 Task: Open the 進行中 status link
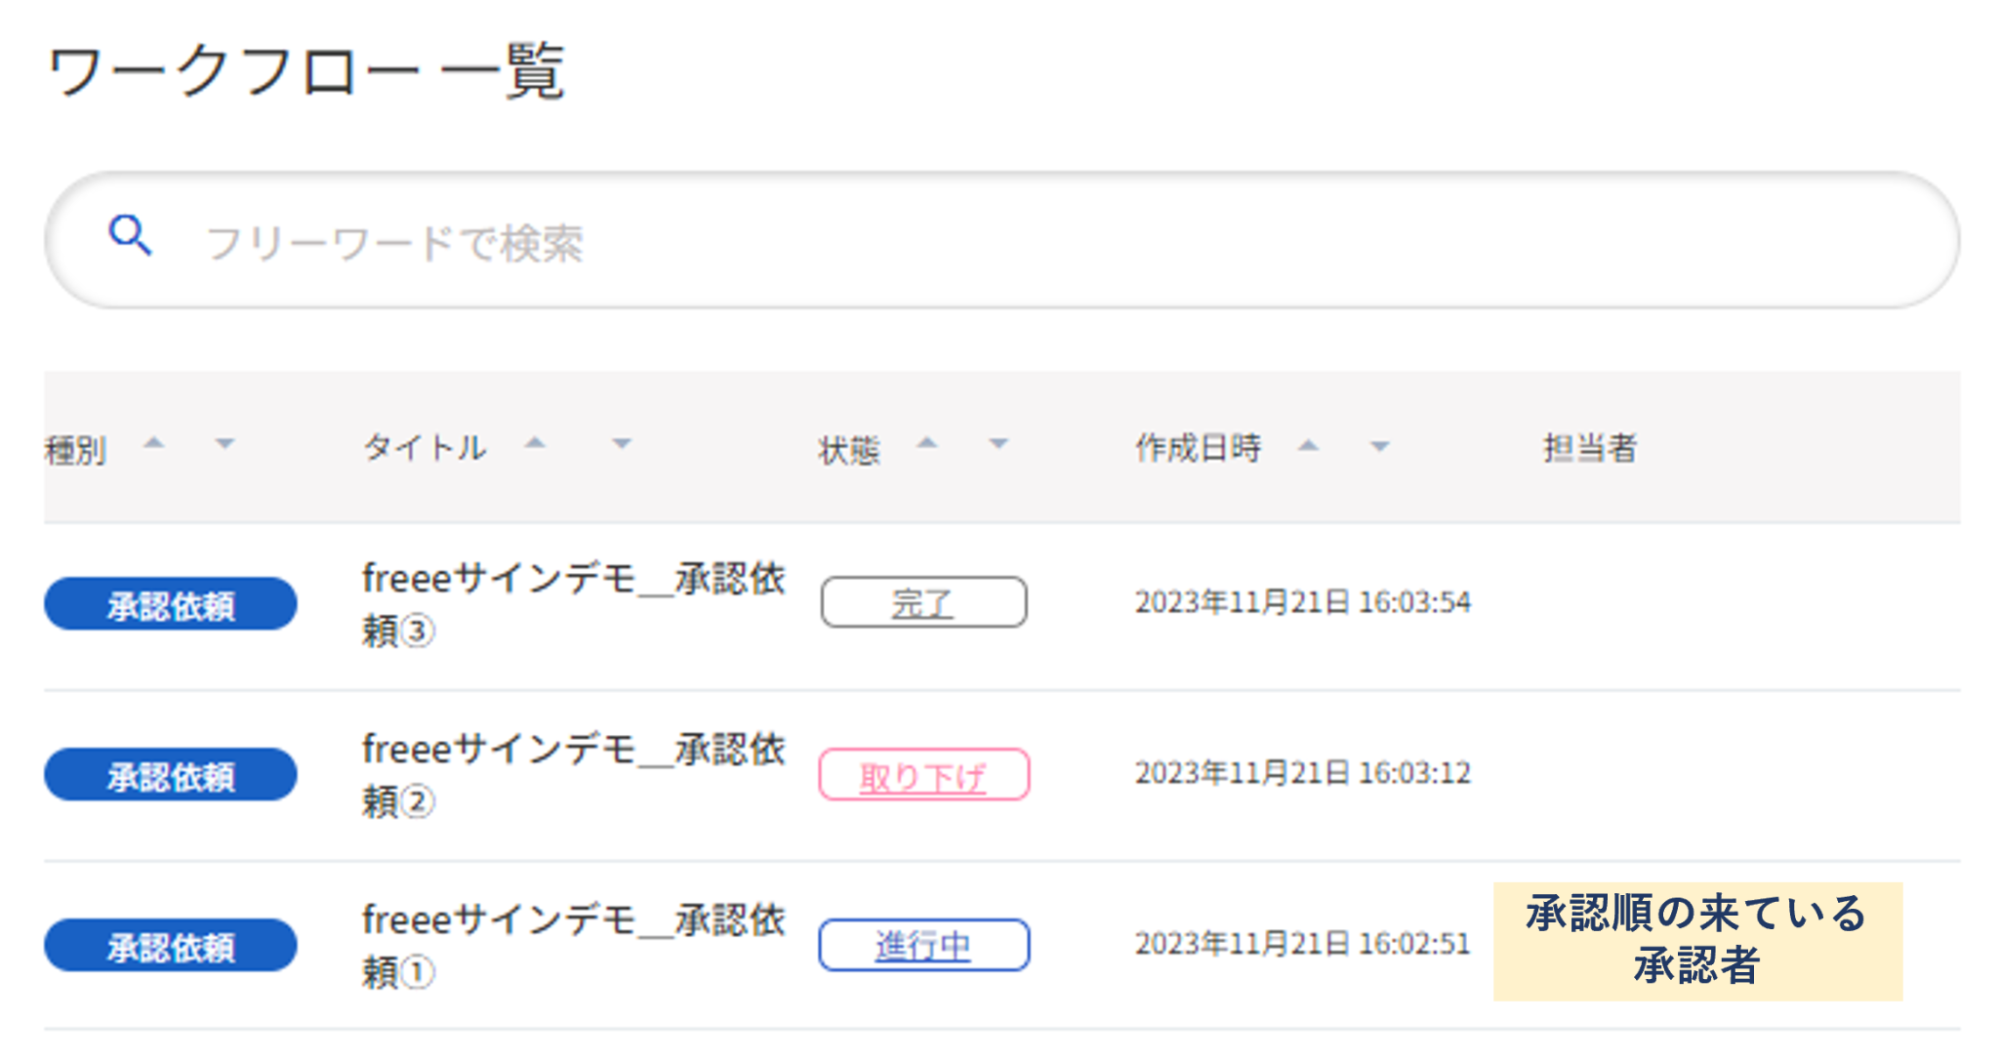tap(922, 945)
